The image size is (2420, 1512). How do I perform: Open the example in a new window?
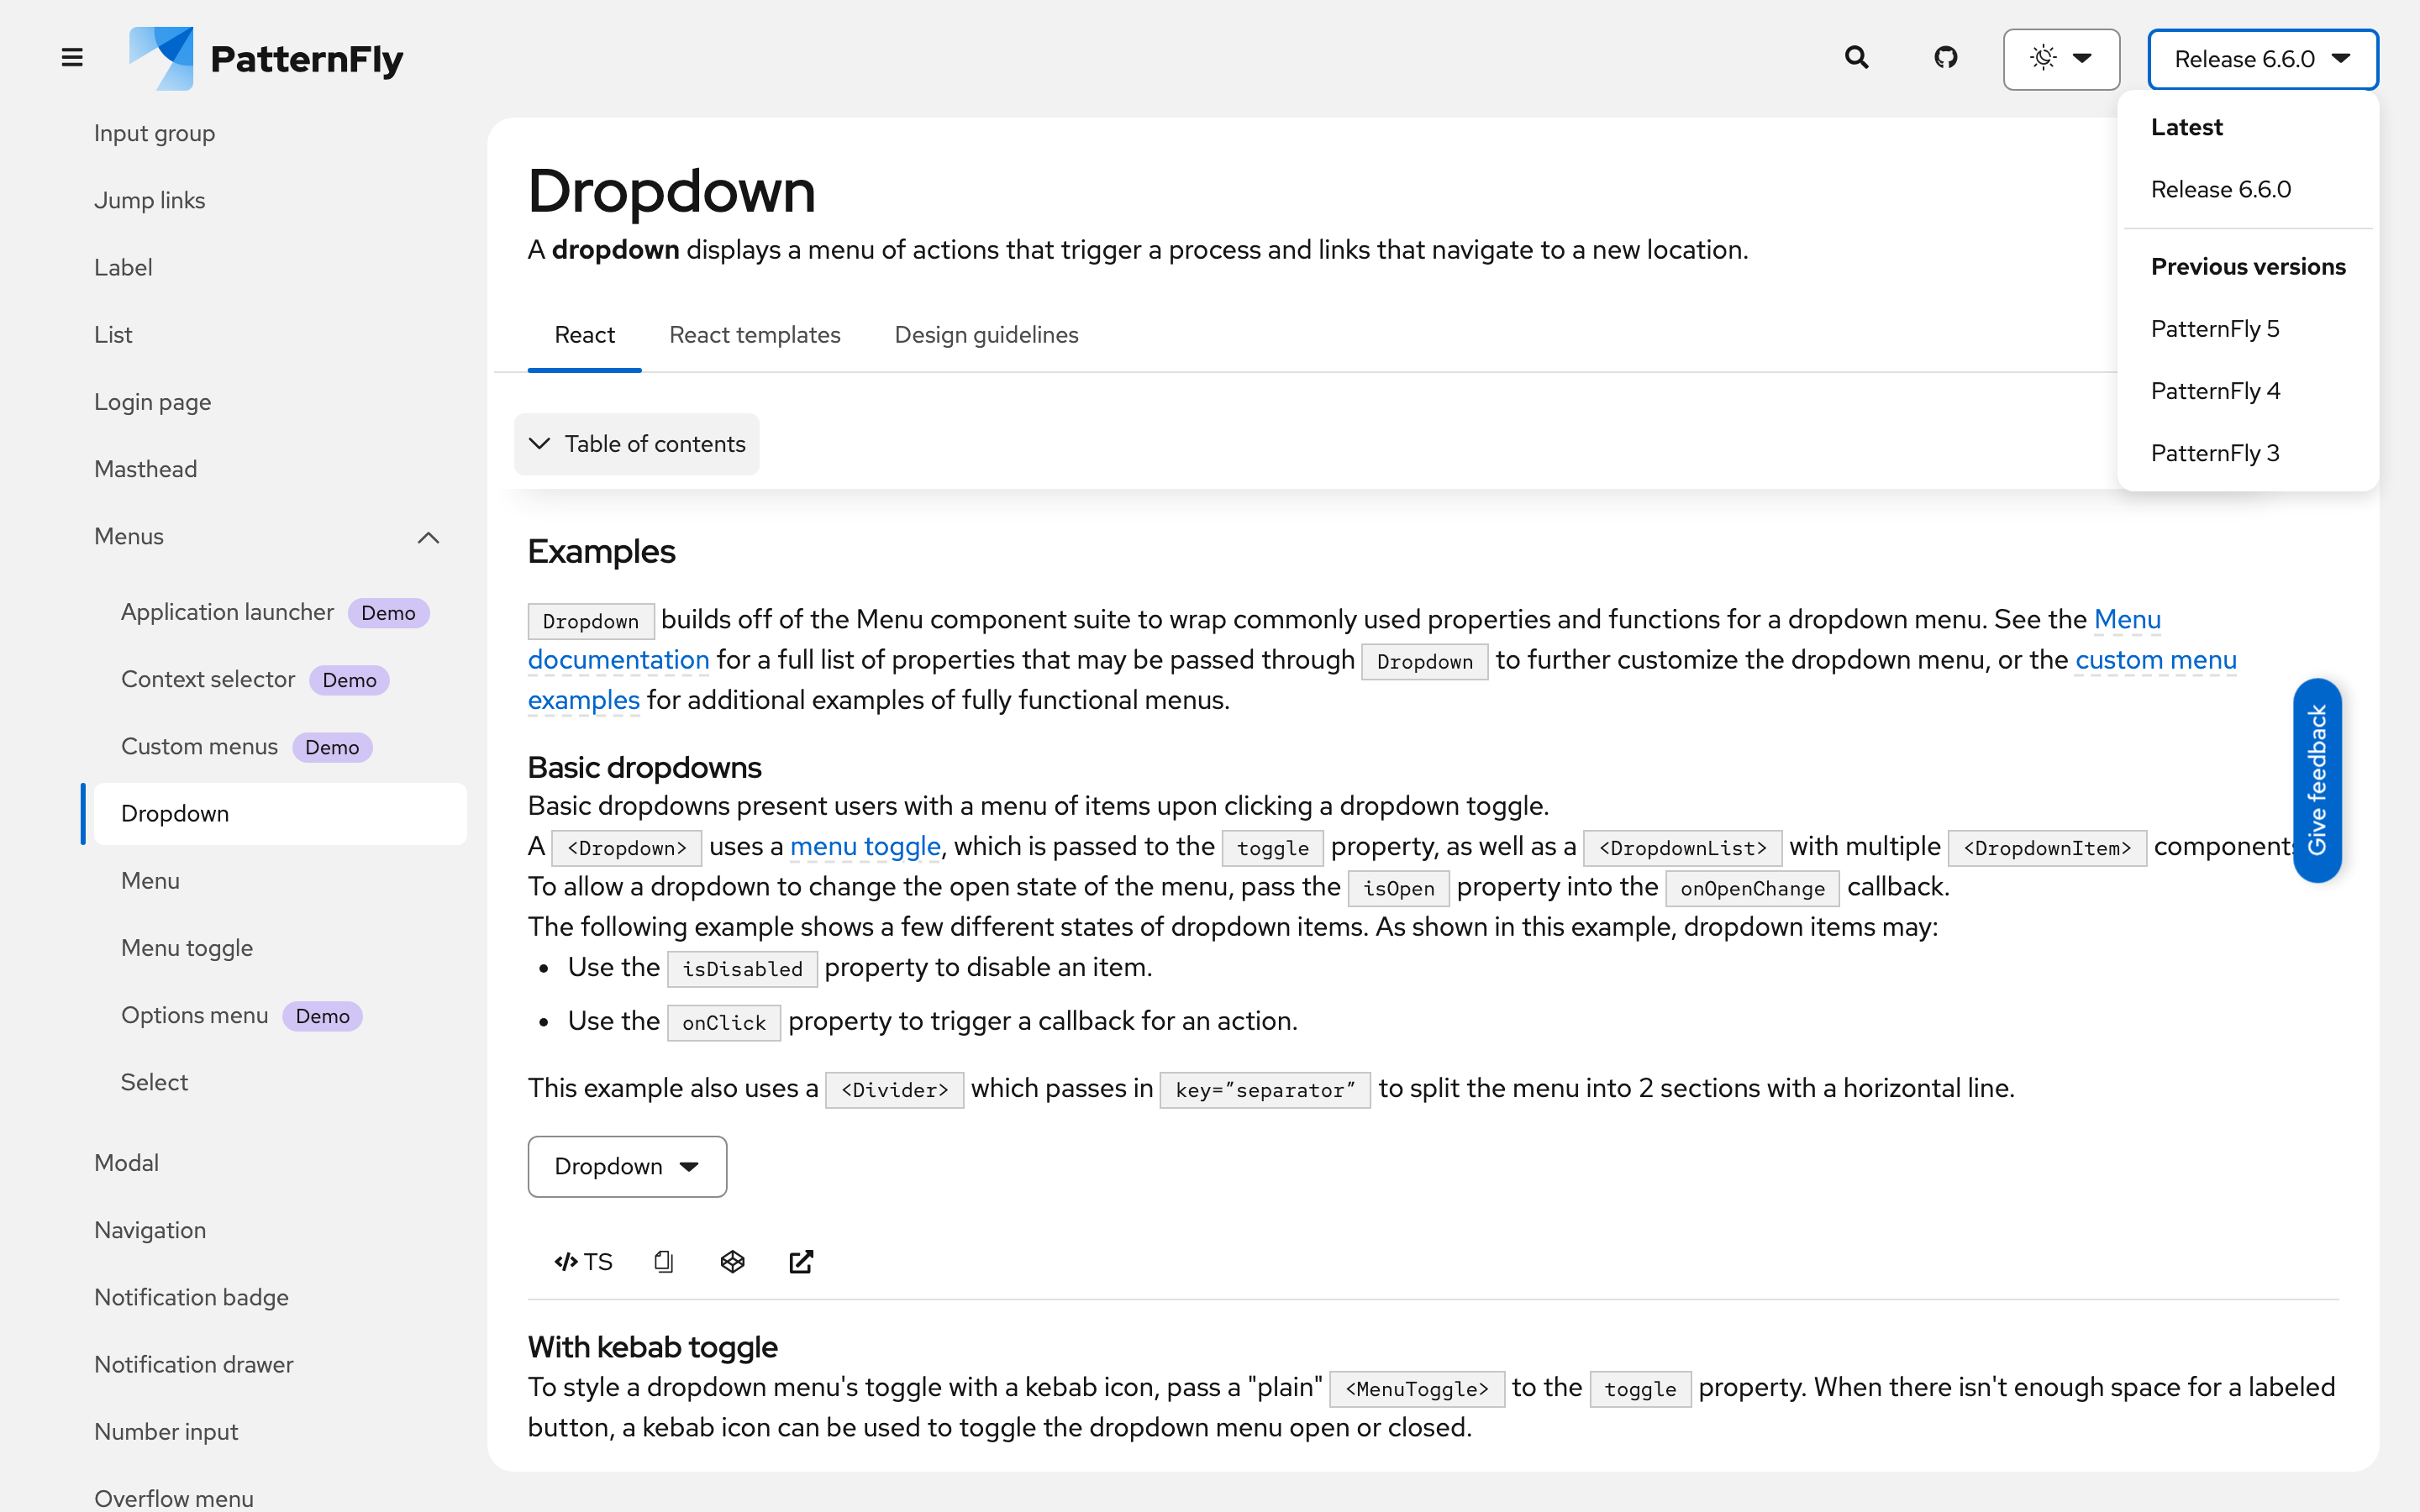point(801,1262)
